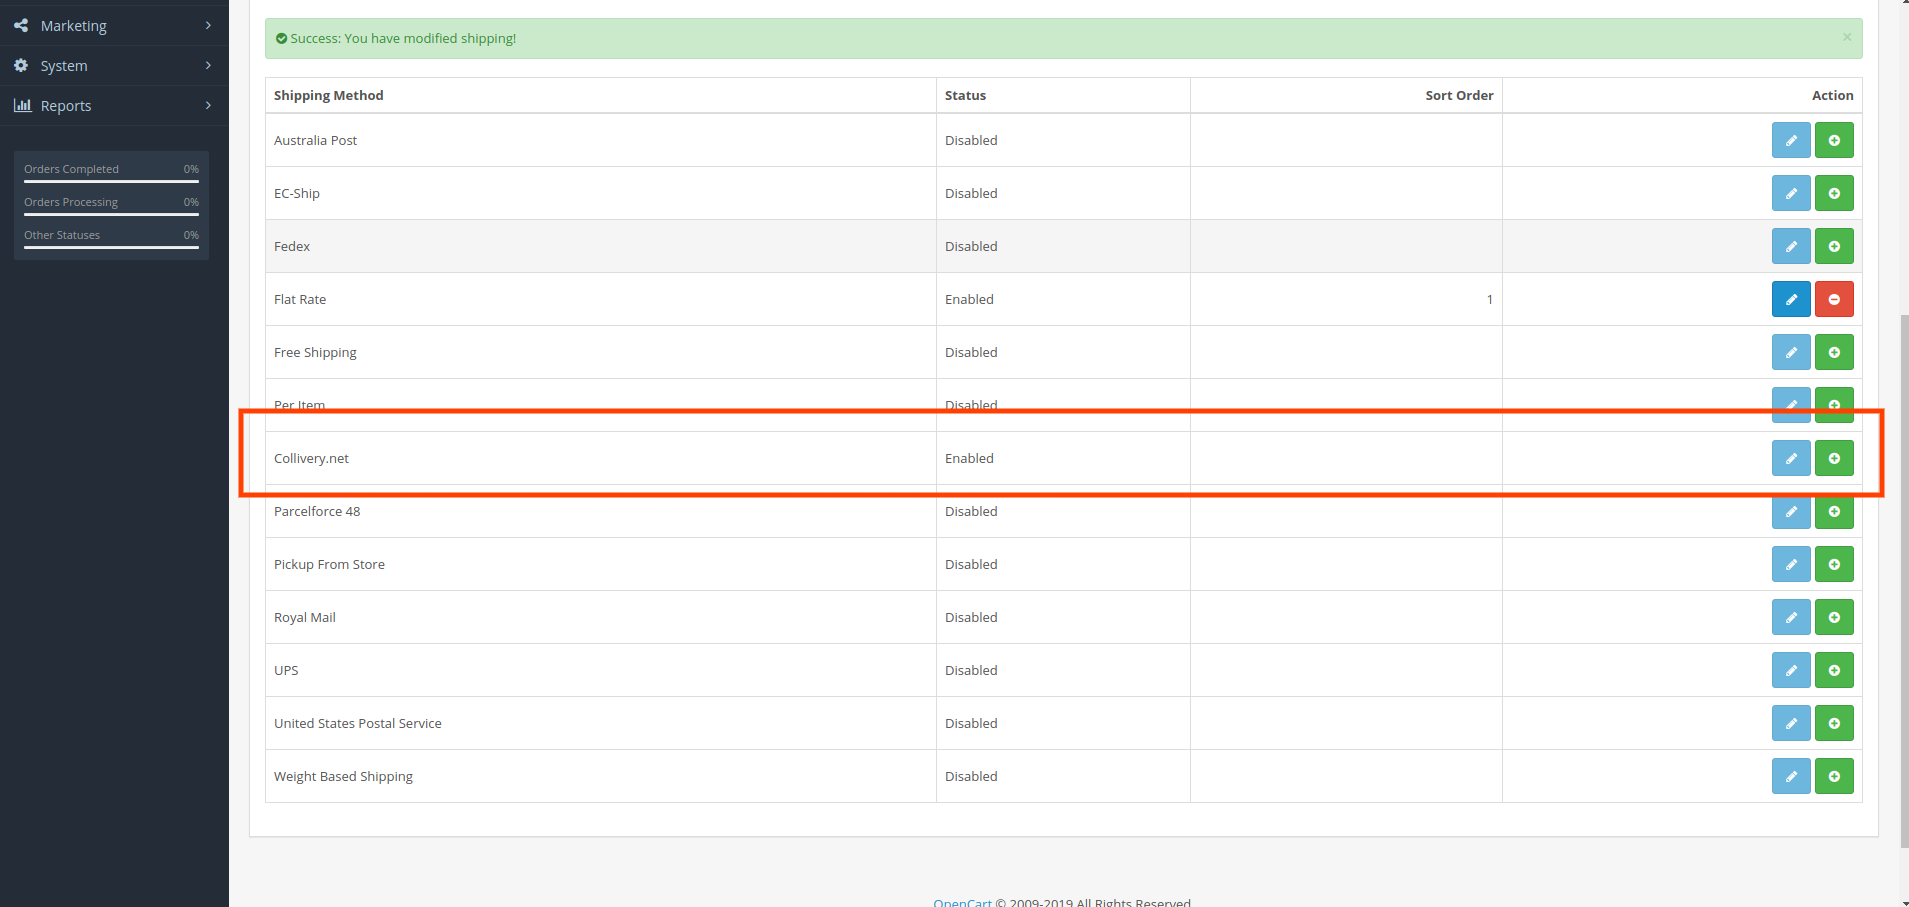Viewport: 1909px width, 907px height.
Task: Expand the System sidebar menu
Action: 113,66
